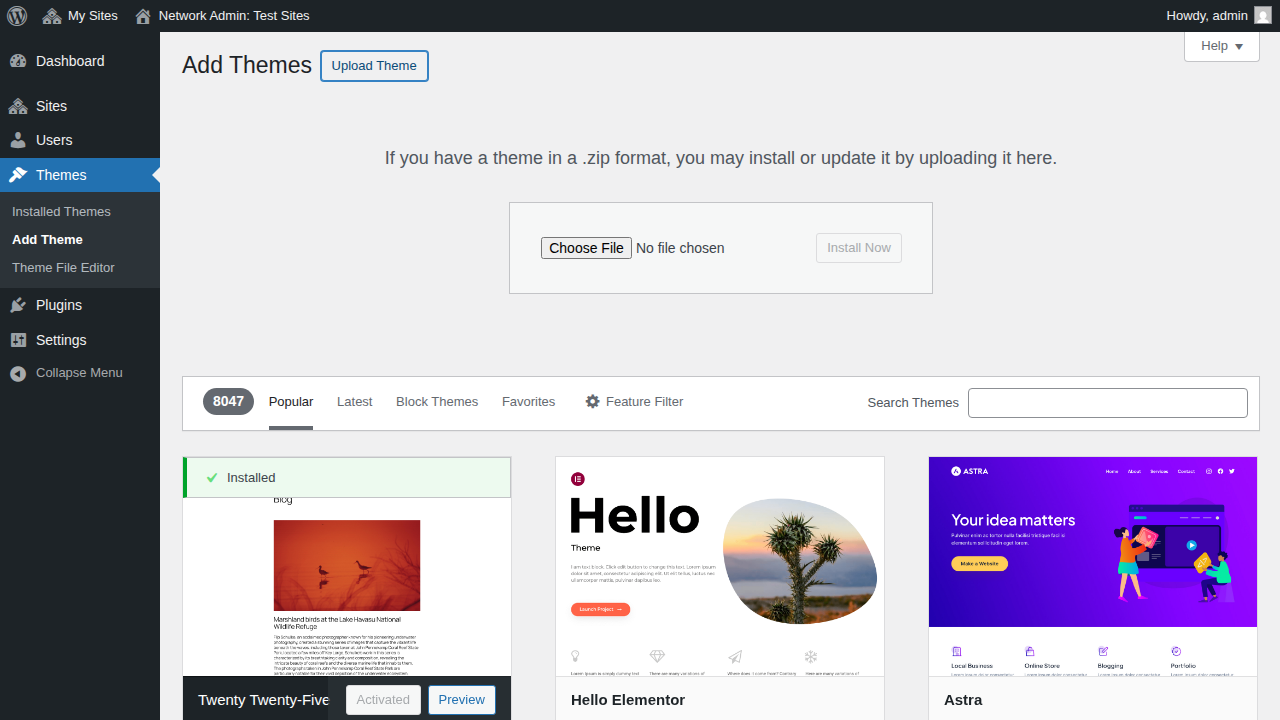
Task: Click inside the Search Themes field
Action: (x=1107, y=402)
